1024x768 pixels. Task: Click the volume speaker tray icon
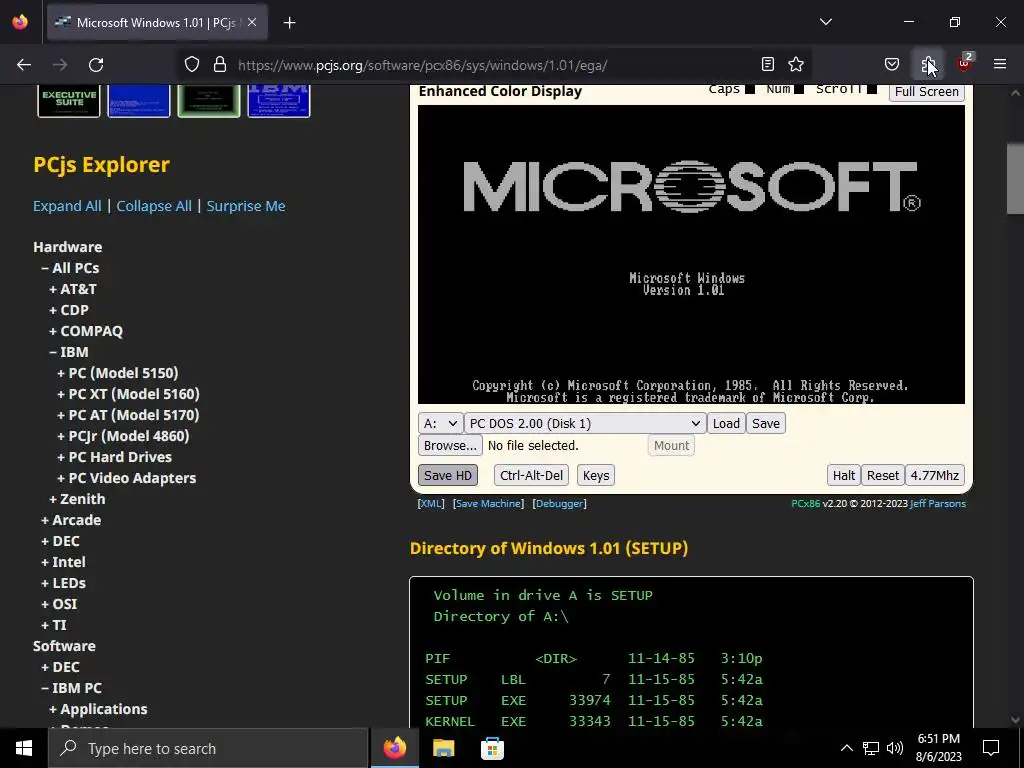(895, 748)
